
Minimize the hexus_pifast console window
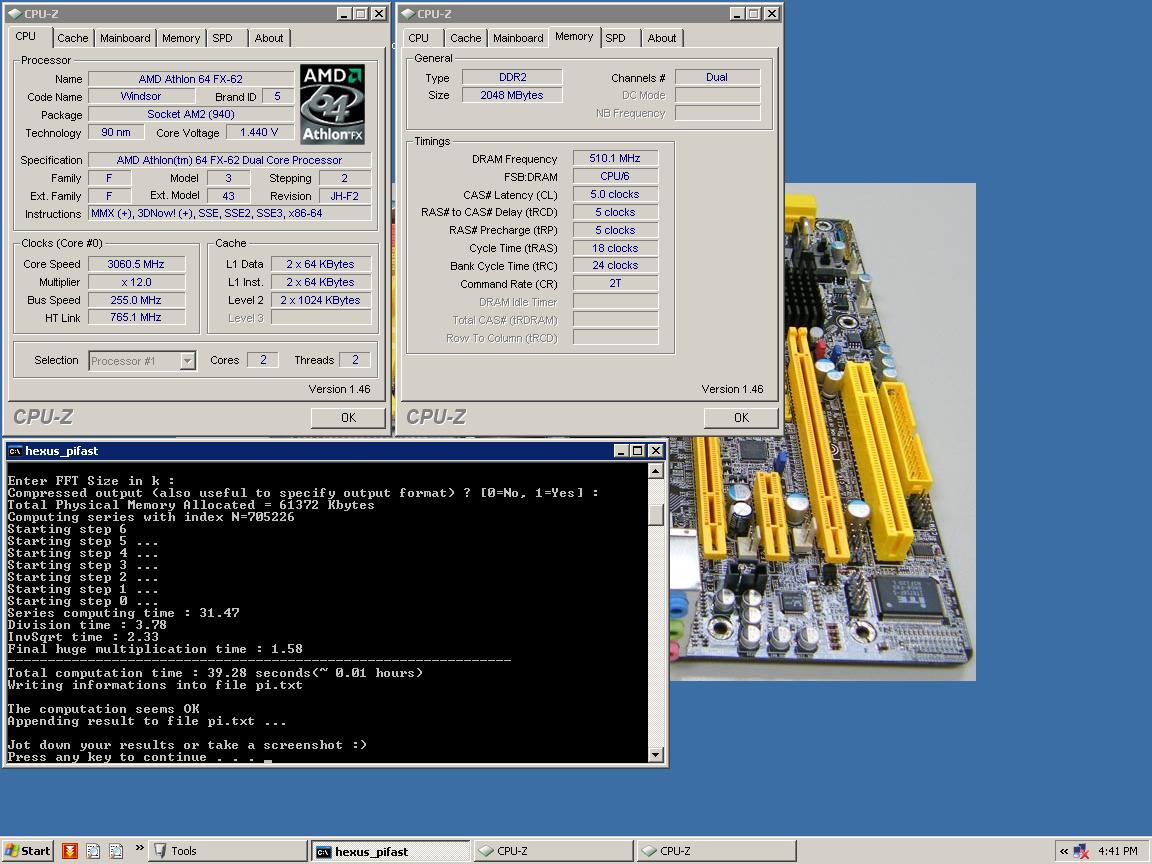click(621, 450)
